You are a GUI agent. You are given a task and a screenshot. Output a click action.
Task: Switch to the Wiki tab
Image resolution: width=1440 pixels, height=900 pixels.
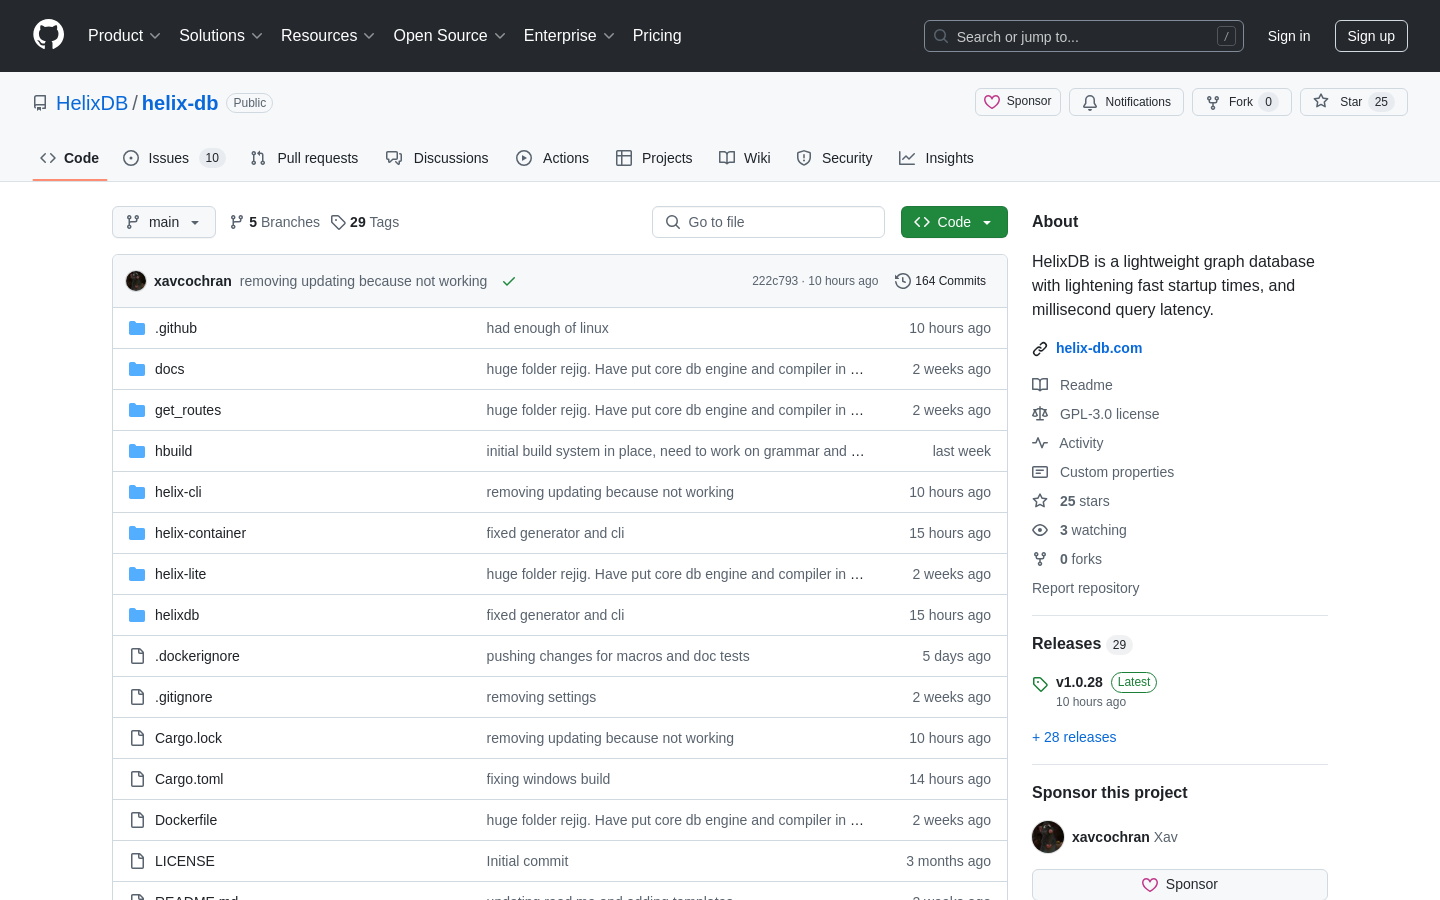coord(745,158)
